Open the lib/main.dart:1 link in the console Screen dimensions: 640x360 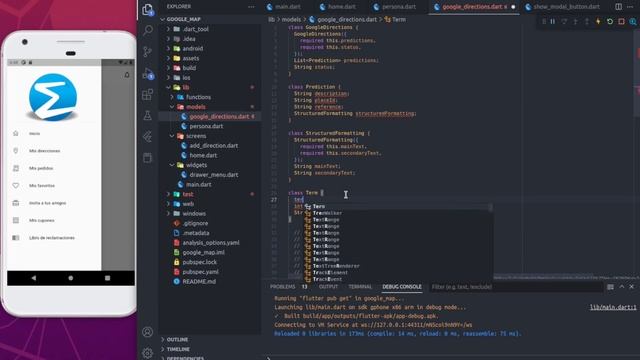pyautogui.click(x=613, y=307)
